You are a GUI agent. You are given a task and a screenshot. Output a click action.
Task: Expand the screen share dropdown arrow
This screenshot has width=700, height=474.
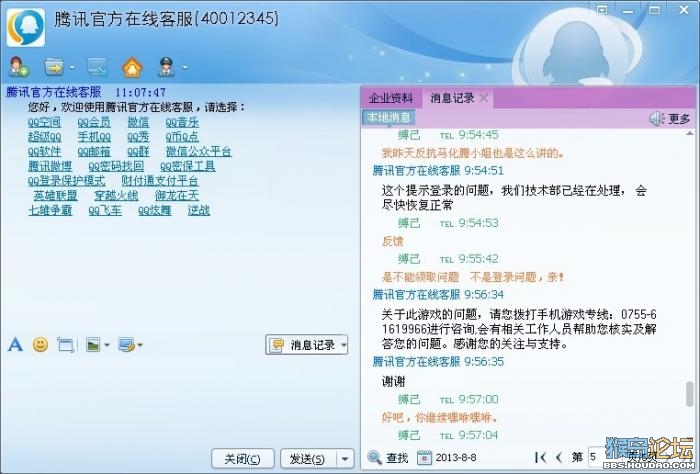coord(140,345)
